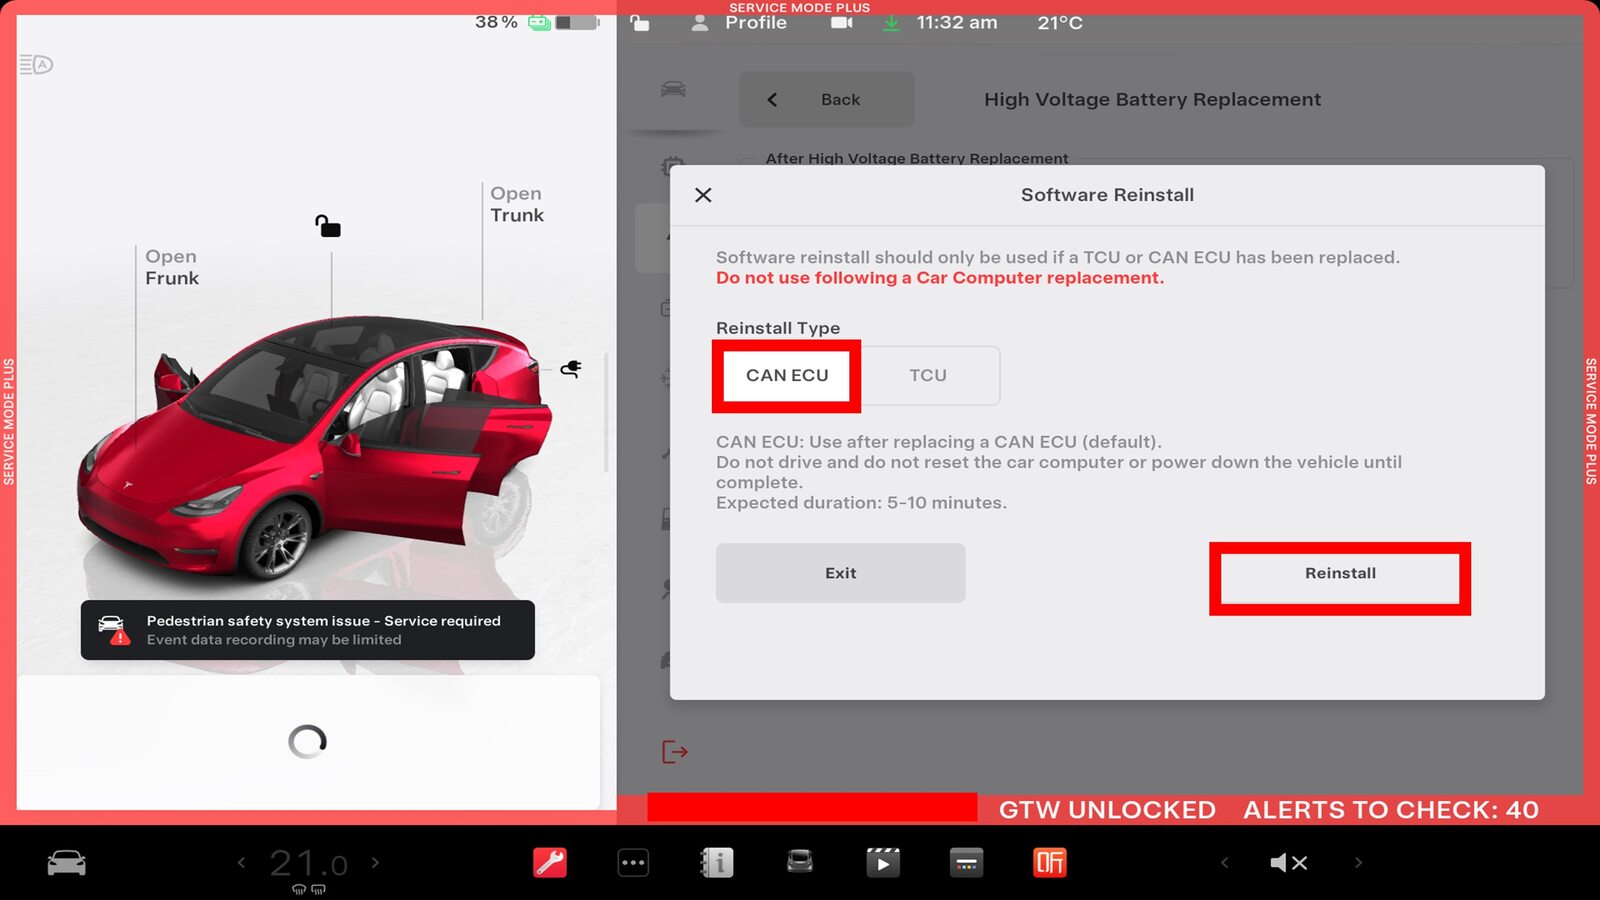Select the TCU reinstall type
The width and height of the screenshot is (1600, 900).
pyautogui.click(x=928, y=376)
